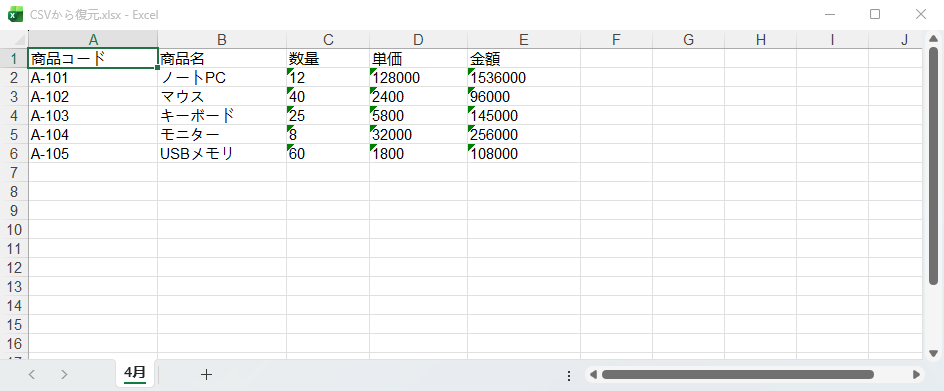
Task: Select row 10 header
Action: [14, 230]
